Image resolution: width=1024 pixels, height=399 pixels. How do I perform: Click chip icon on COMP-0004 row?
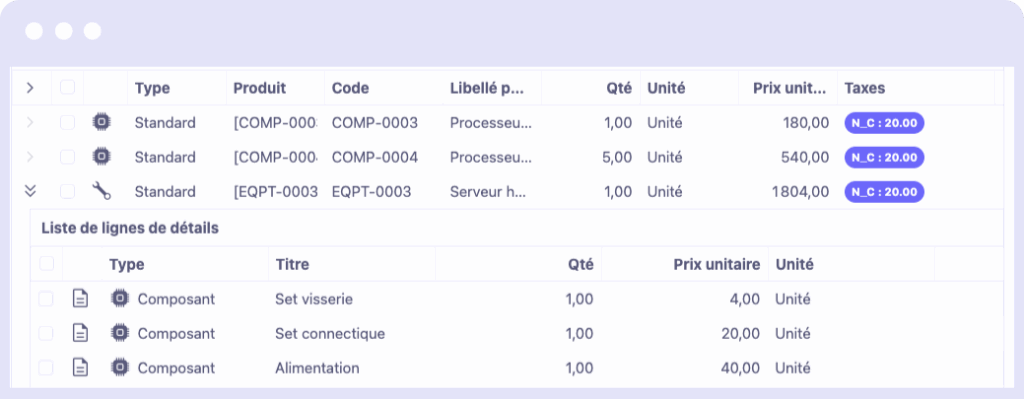coord(101,157)
